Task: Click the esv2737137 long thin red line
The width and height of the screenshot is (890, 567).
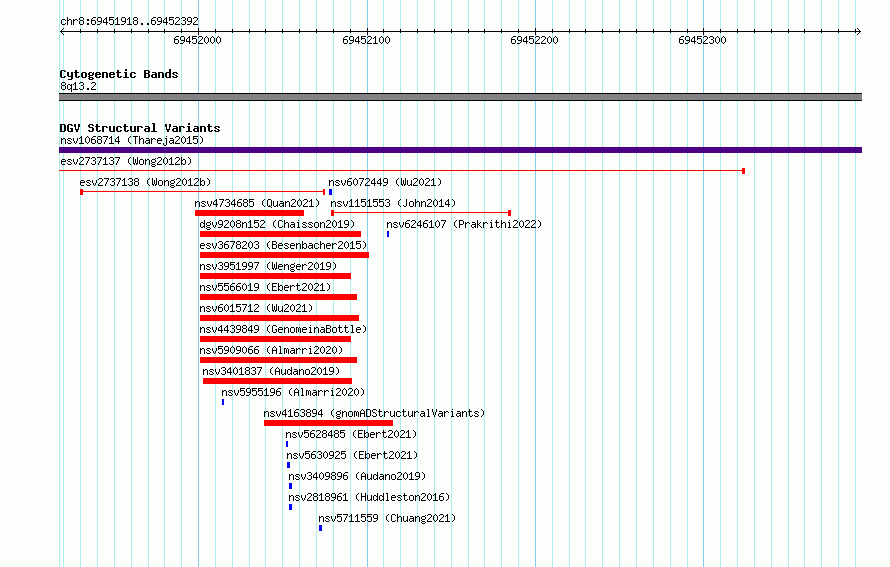Action: (x=402, y=171)
